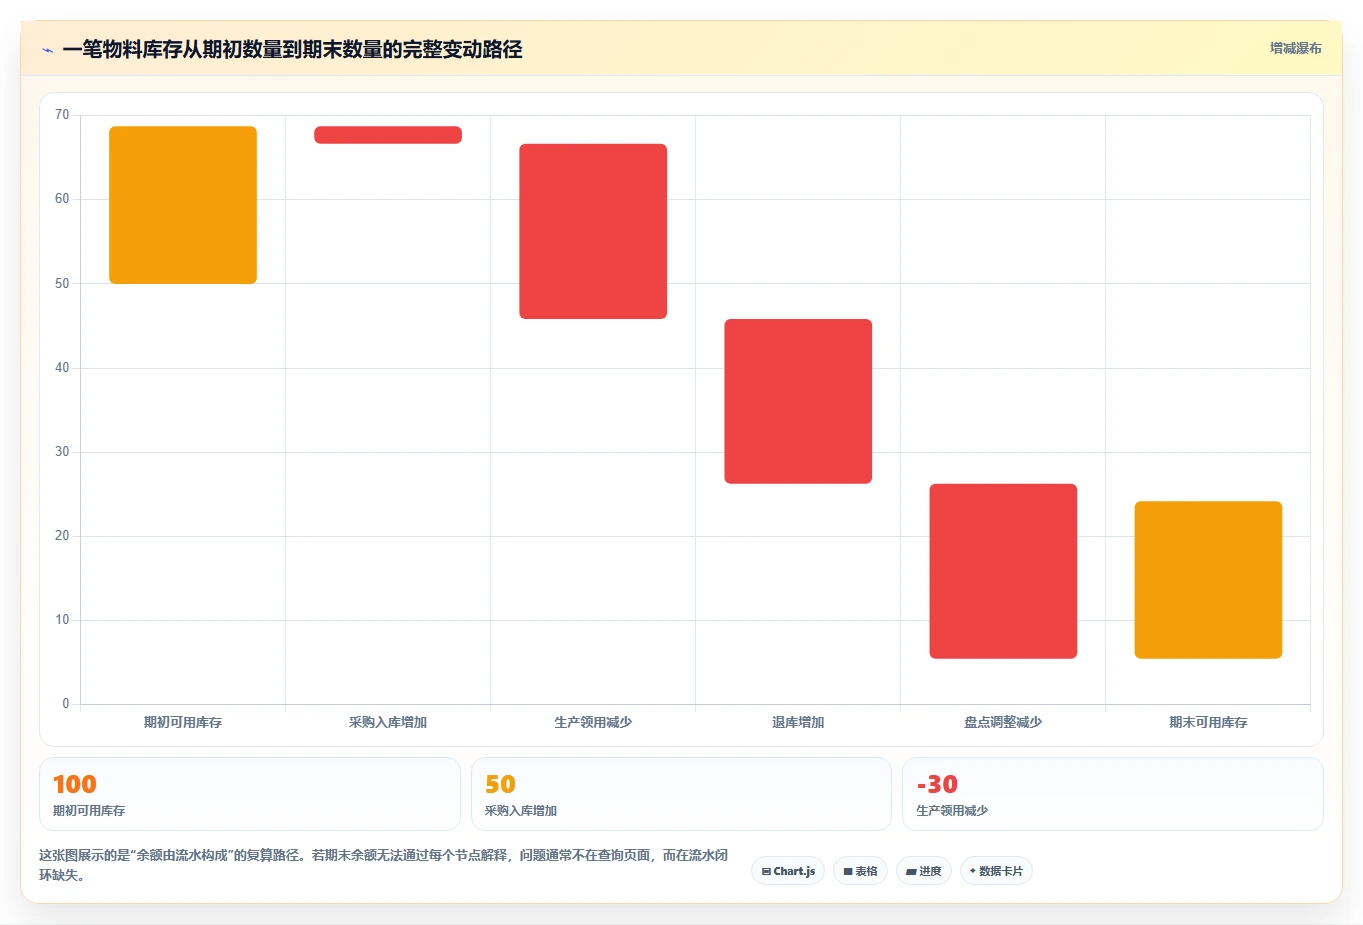1363x925 pixels.
Task: Click the x-axis label 盘点调整减少
Action: click(x=1003, y=722)
